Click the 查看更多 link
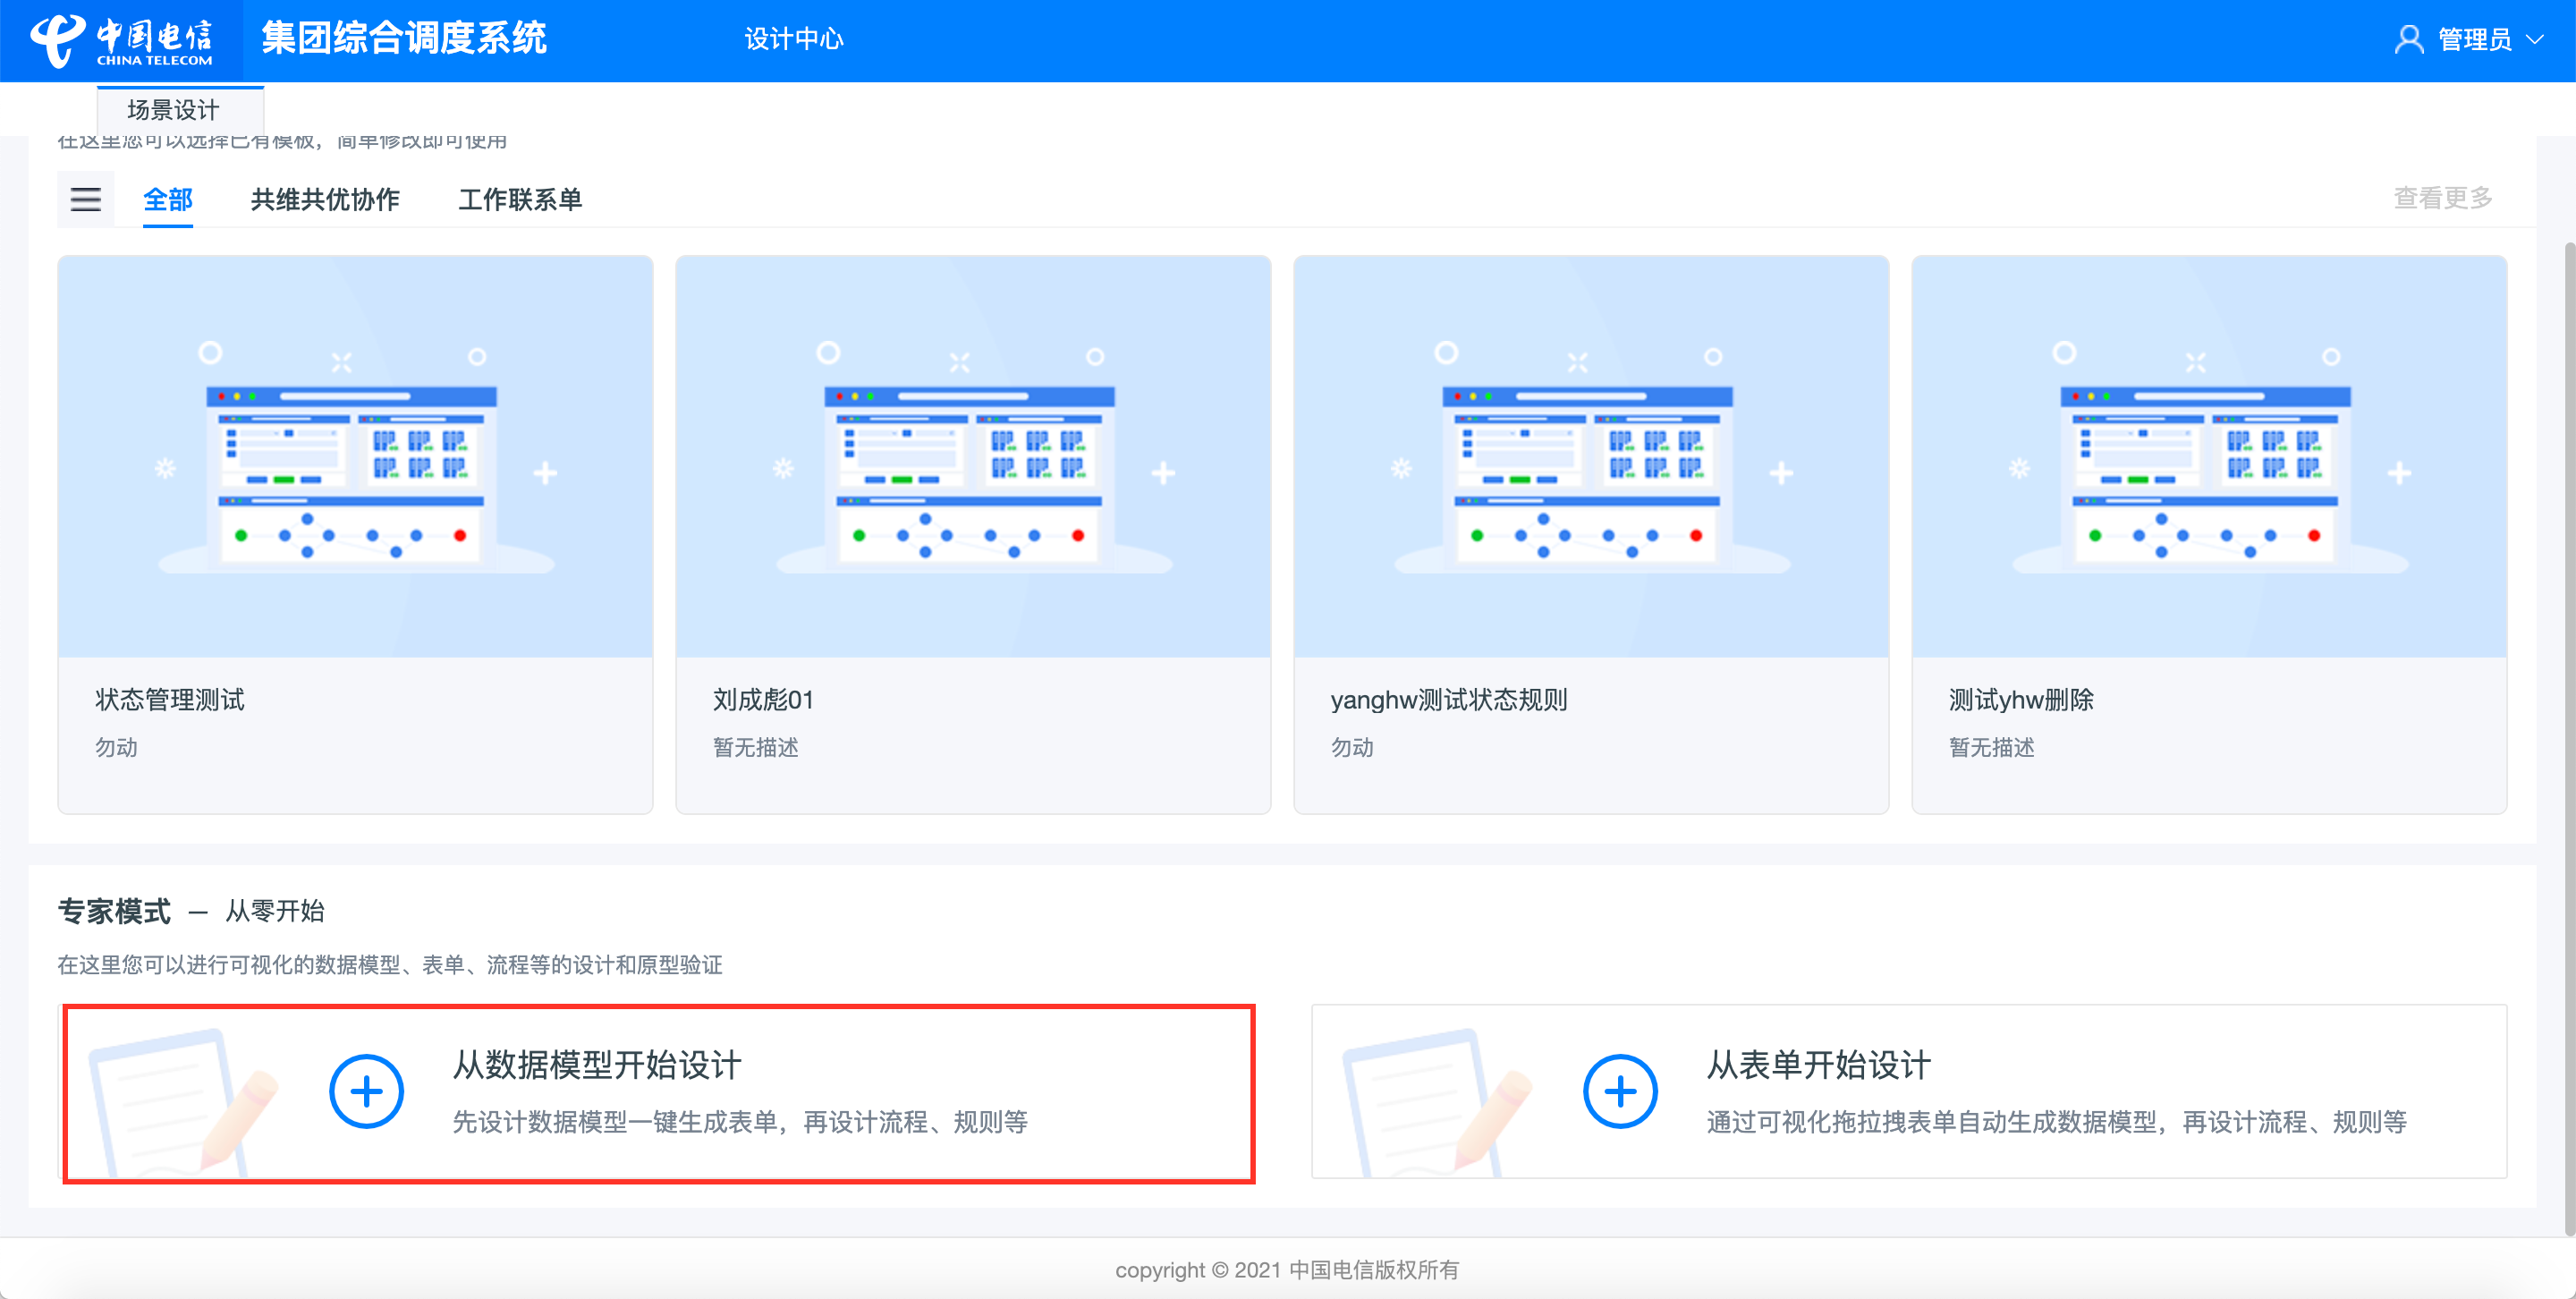2576x1299 pixels. pos(2441,198)
